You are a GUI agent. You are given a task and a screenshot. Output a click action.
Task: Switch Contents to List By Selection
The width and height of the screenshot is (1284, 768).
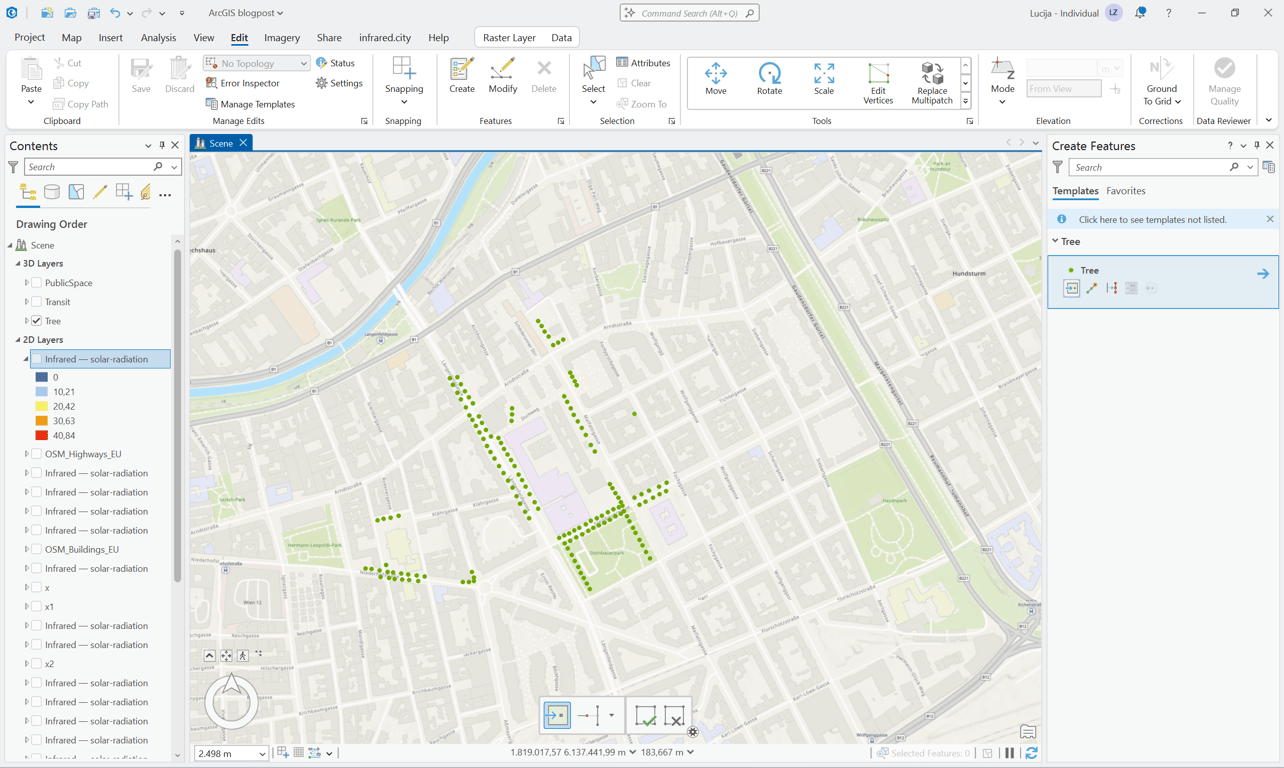(76, 193)
